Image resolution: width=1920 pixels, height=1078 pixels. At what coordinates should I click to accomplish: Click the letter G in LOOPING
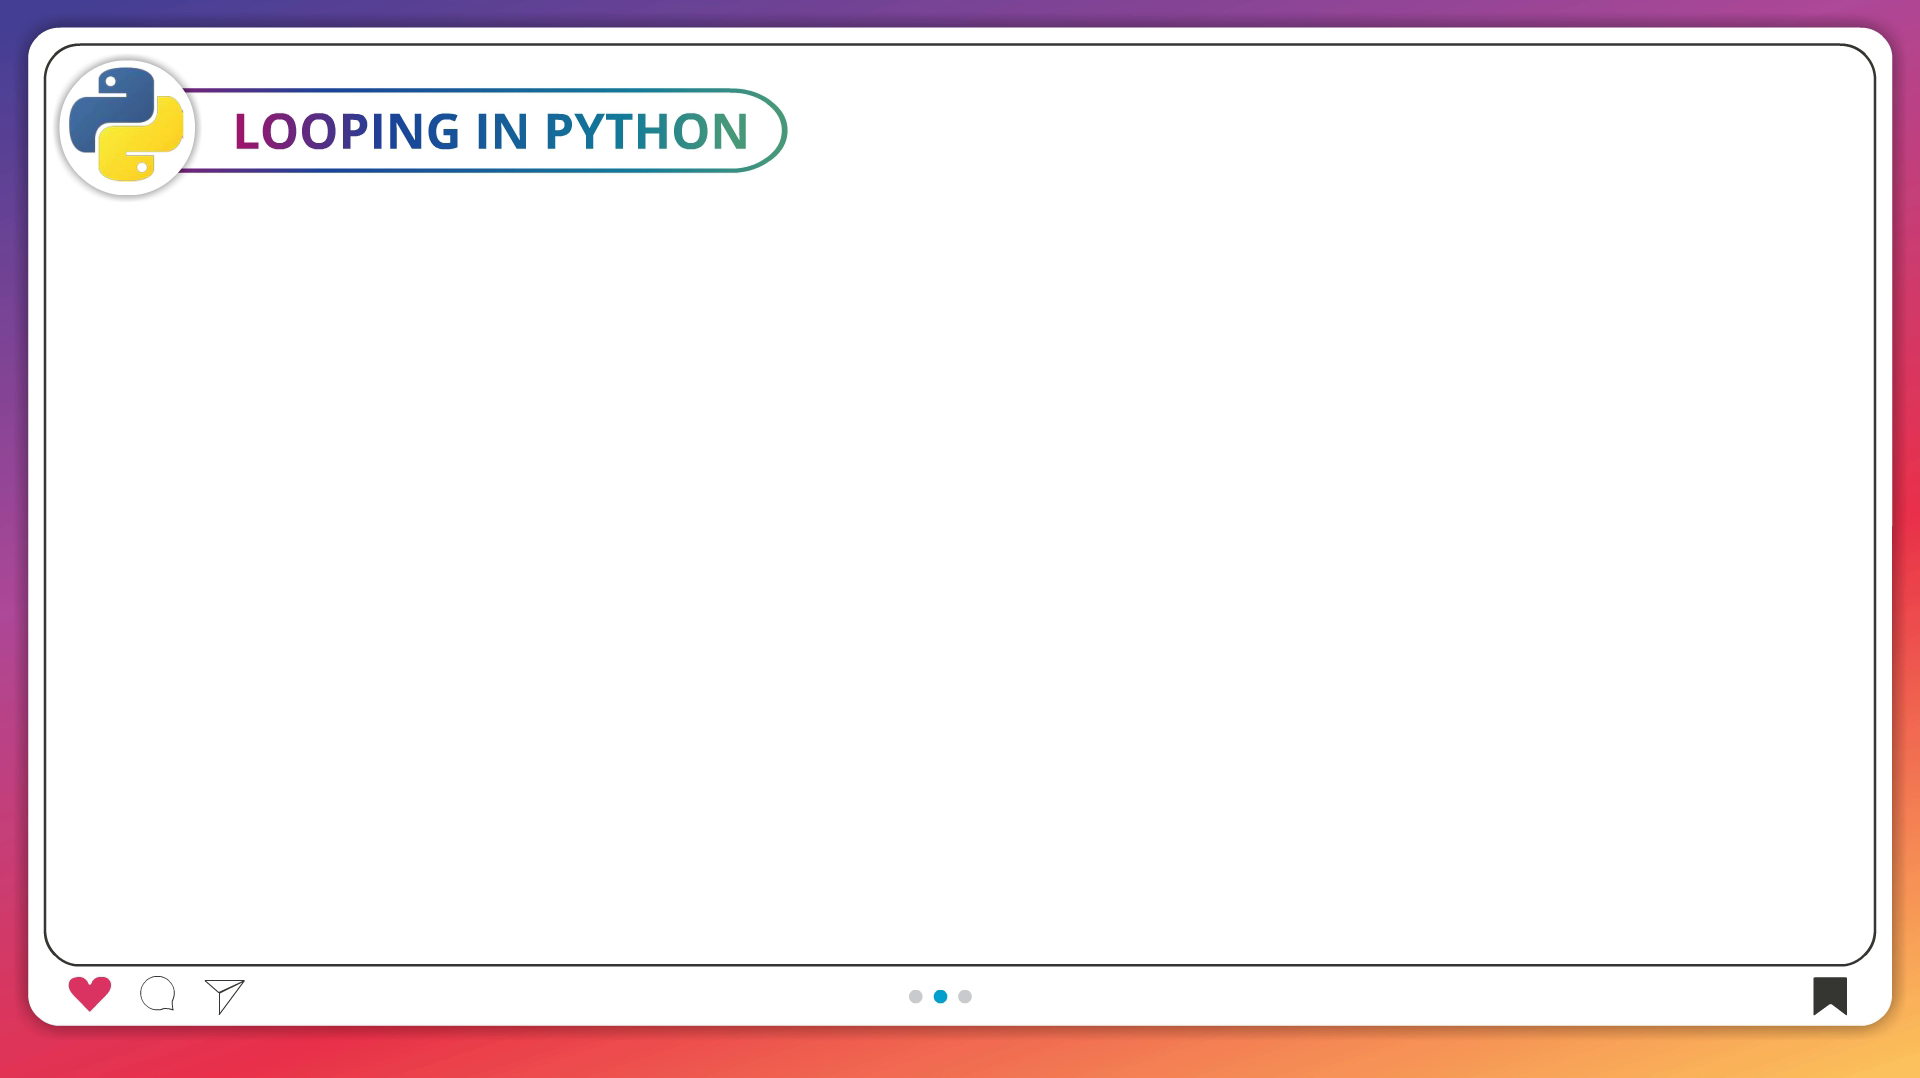[x=440, y=131]
